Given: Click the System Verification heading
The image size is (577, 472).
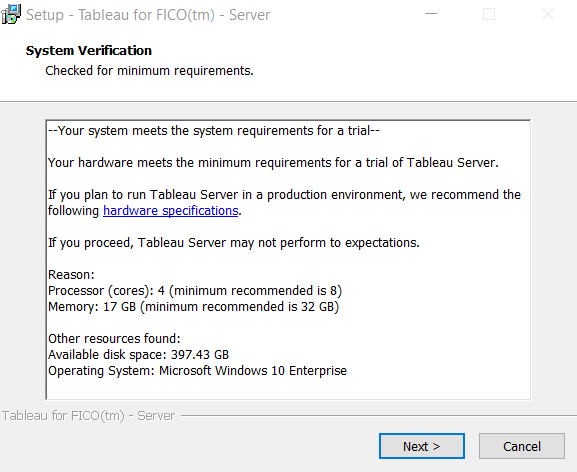Looking at the screenshot, I should [89, 50].
